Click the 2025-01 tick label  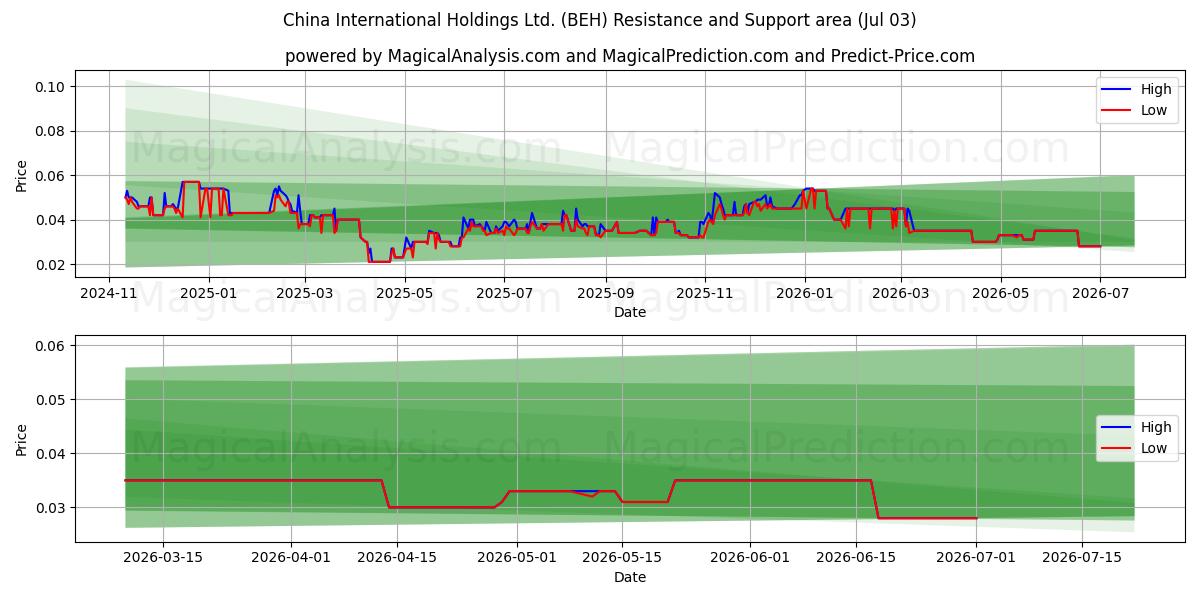pos(209,293)
